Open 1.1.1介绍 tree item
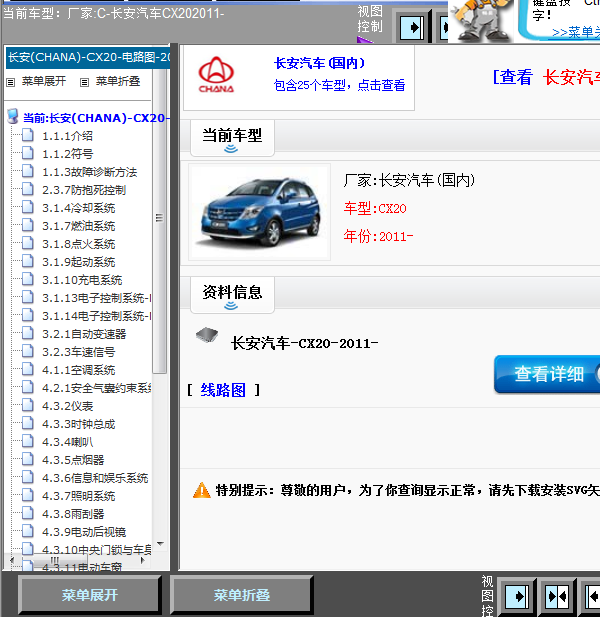The height and width of the screenshot is (617, 600). coord(67,136)
